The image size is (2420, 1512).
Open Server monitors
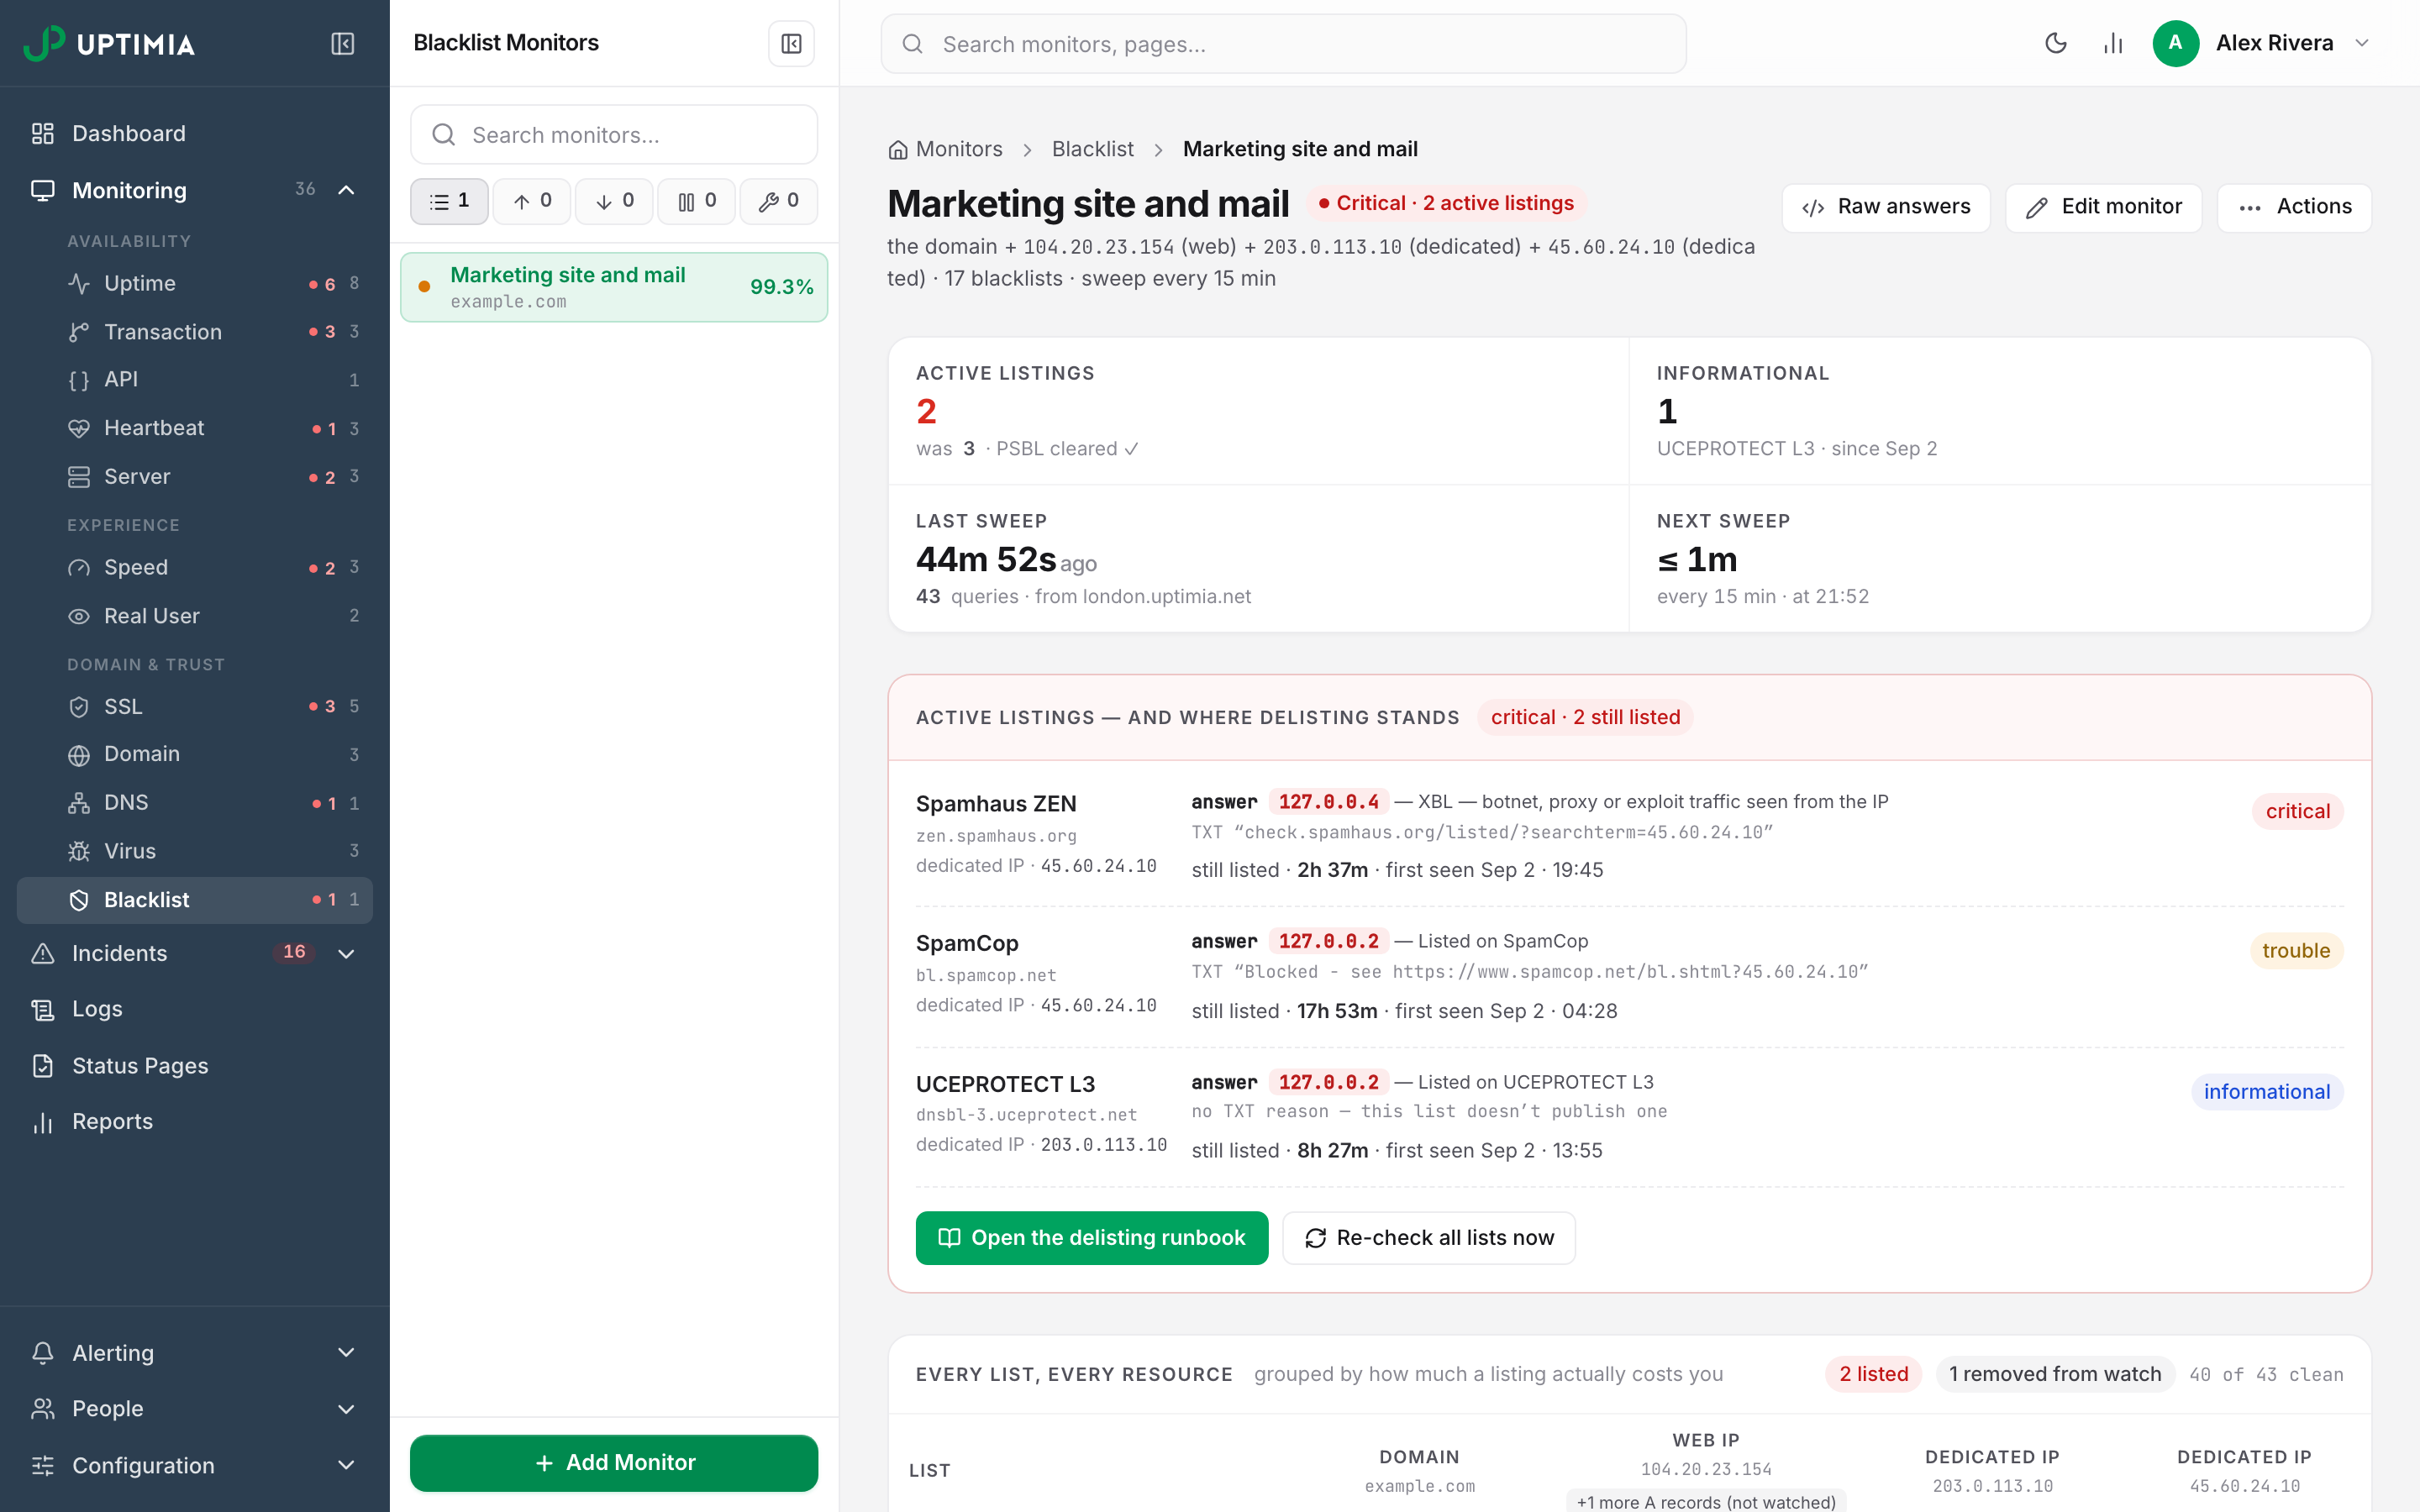click(x=195, y=477)
